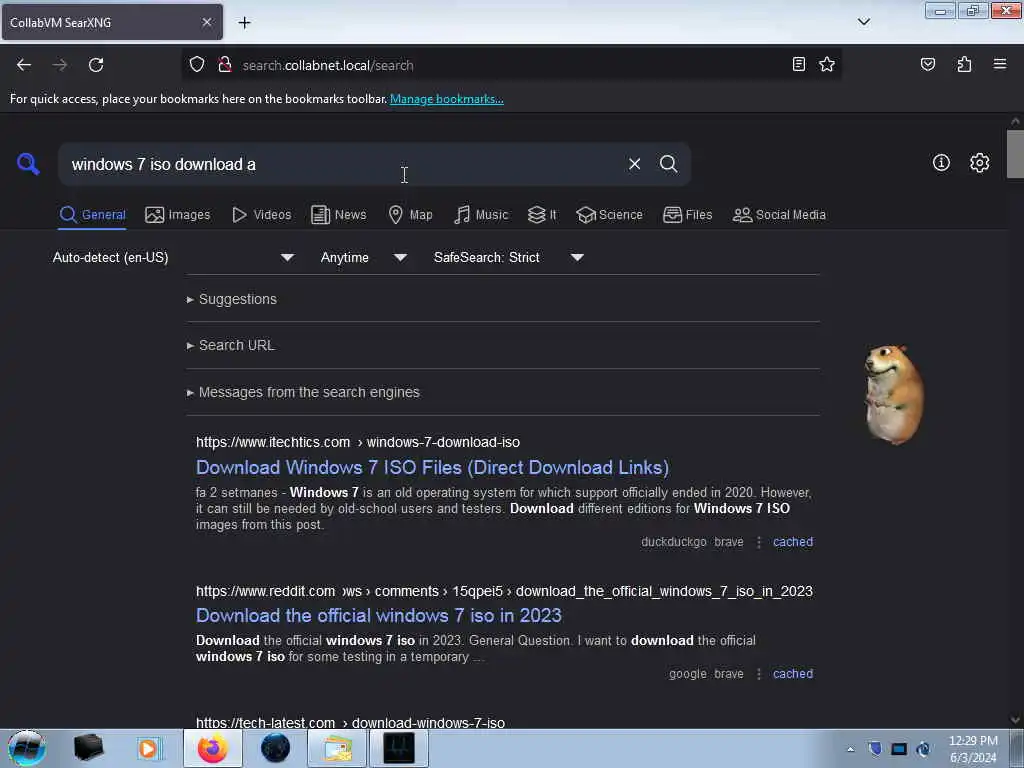This screenshot has width=1024, height=768.
Task: Click the shield tray icon
Action: [875, 749]
